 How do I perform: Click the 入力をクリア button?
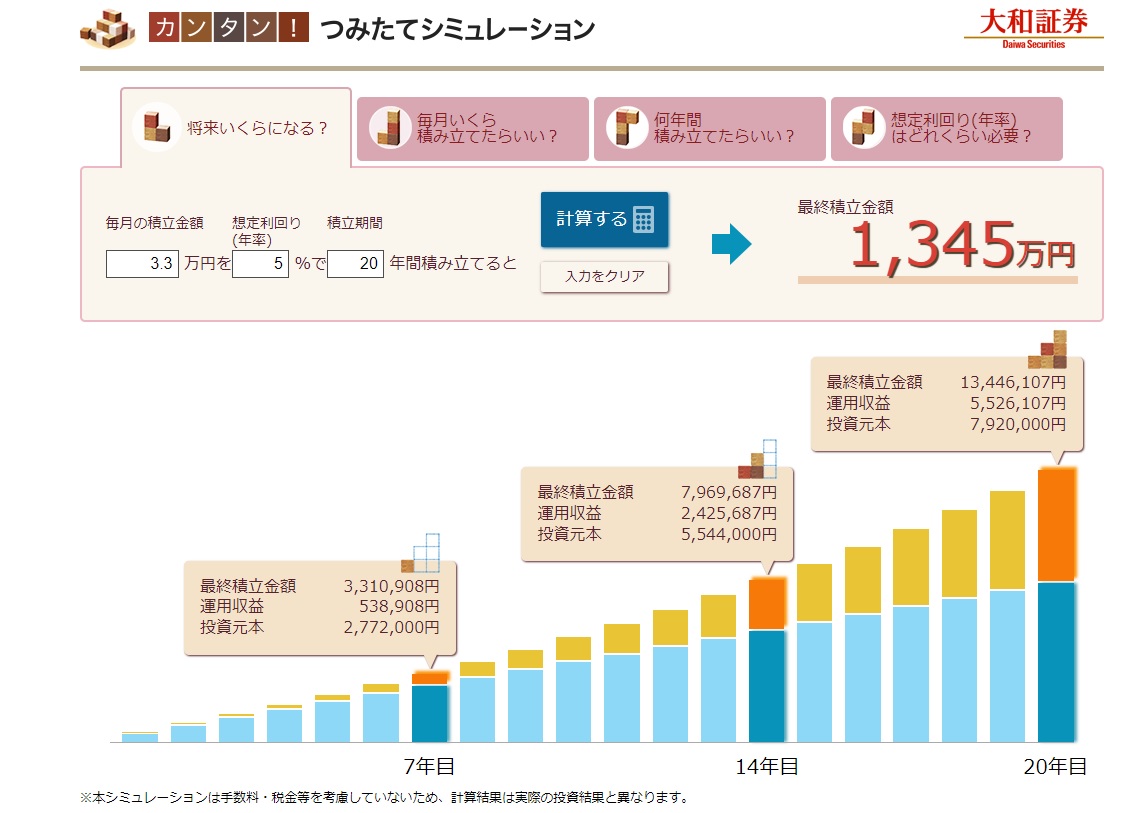[x=604, y=277]
